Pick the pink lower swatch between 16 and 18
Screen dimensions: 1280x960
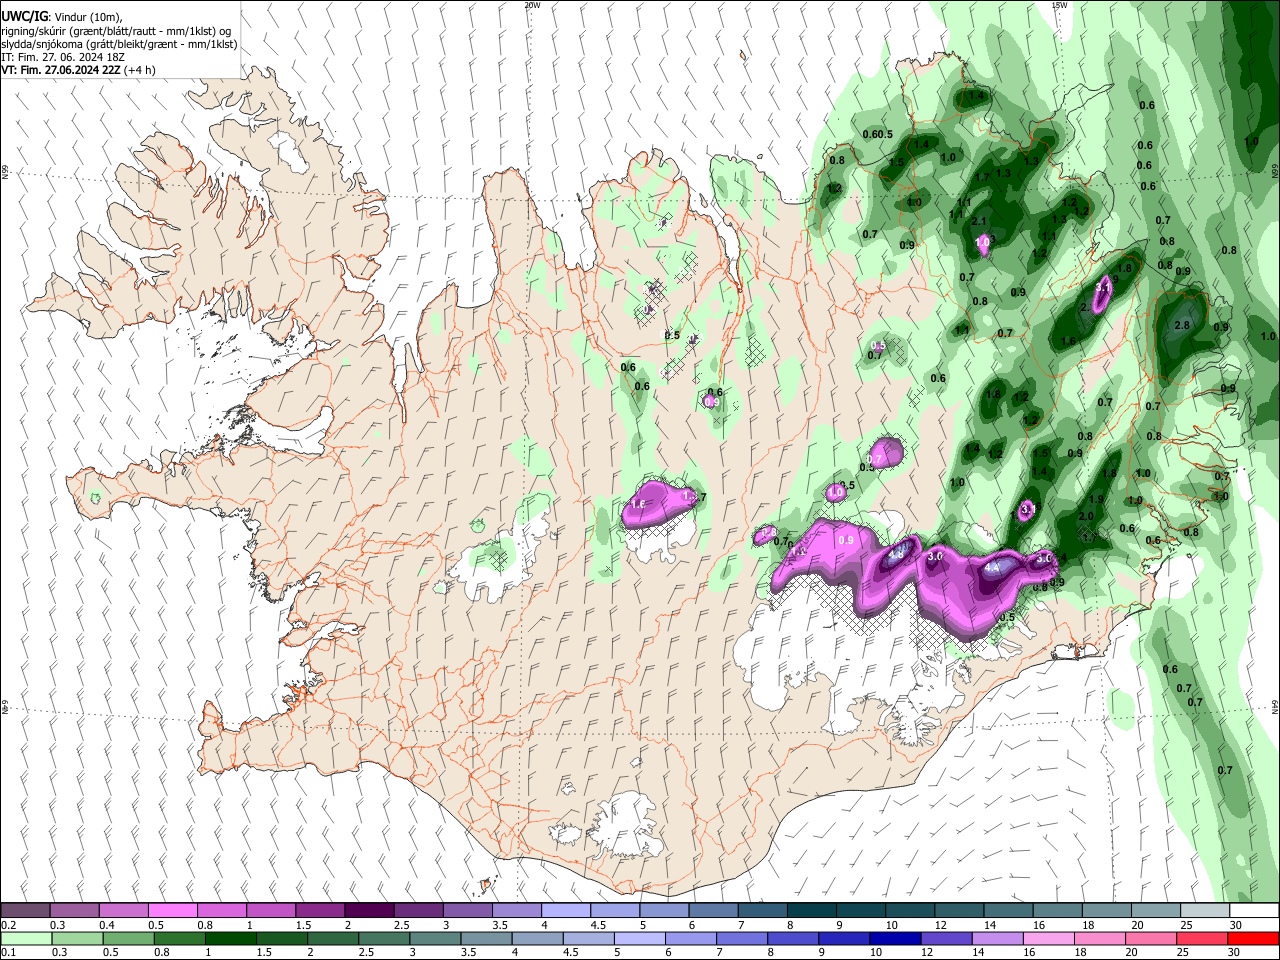(x=1048, y=939)
